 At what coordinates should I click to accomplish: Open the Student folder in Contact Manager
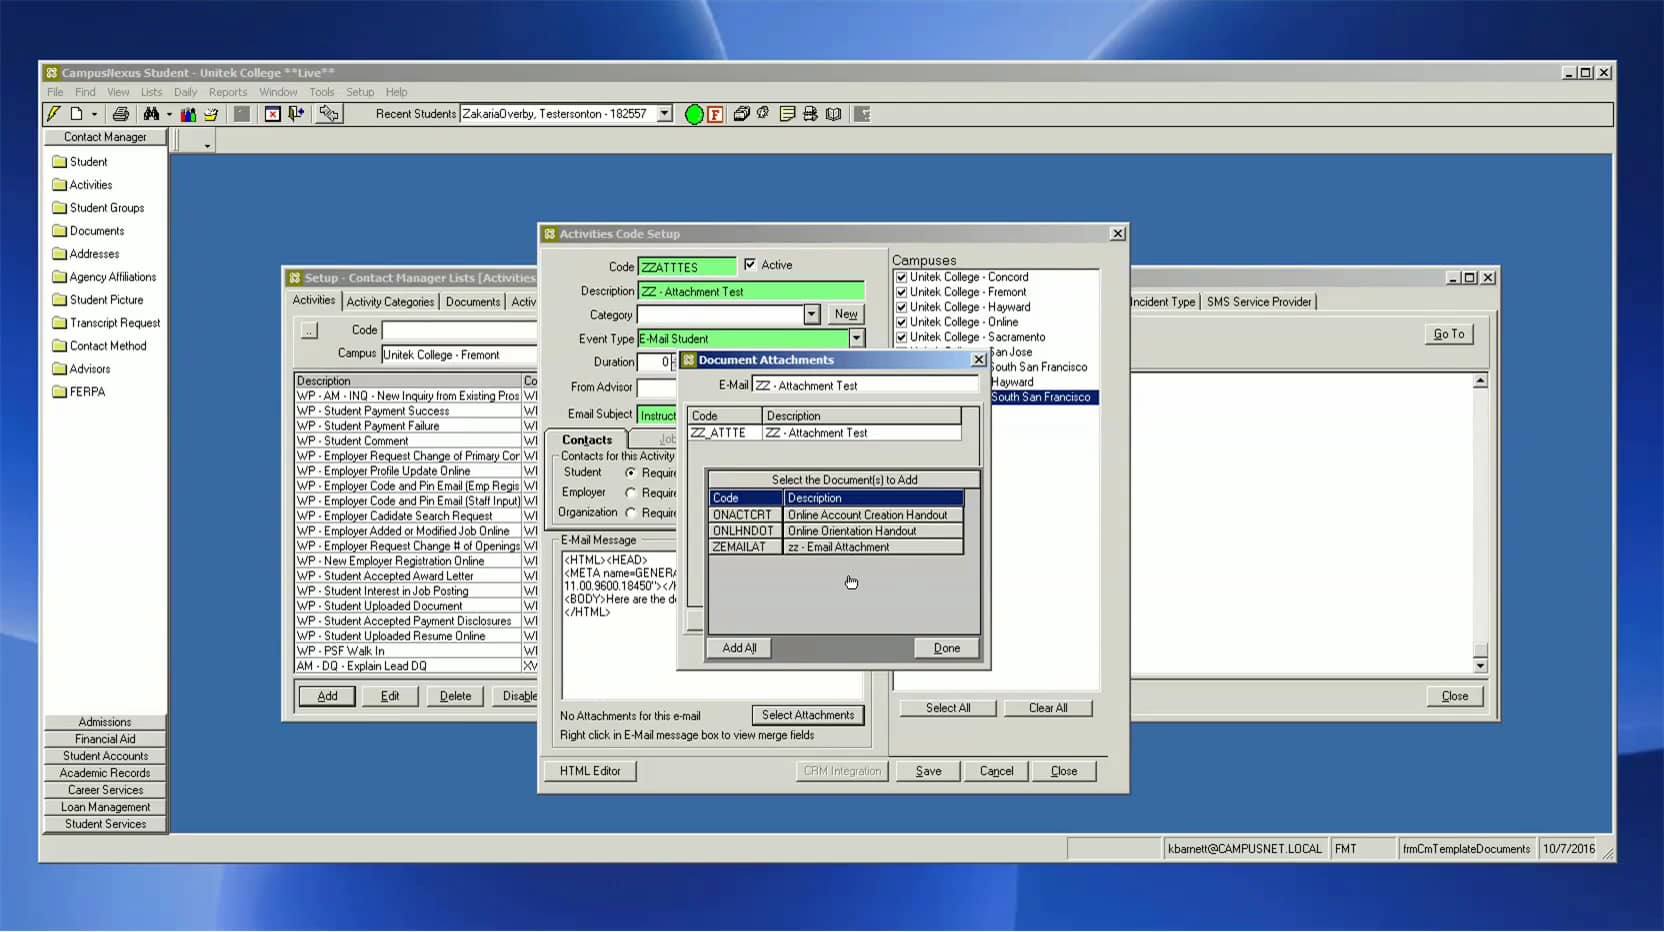click(80, 162)
